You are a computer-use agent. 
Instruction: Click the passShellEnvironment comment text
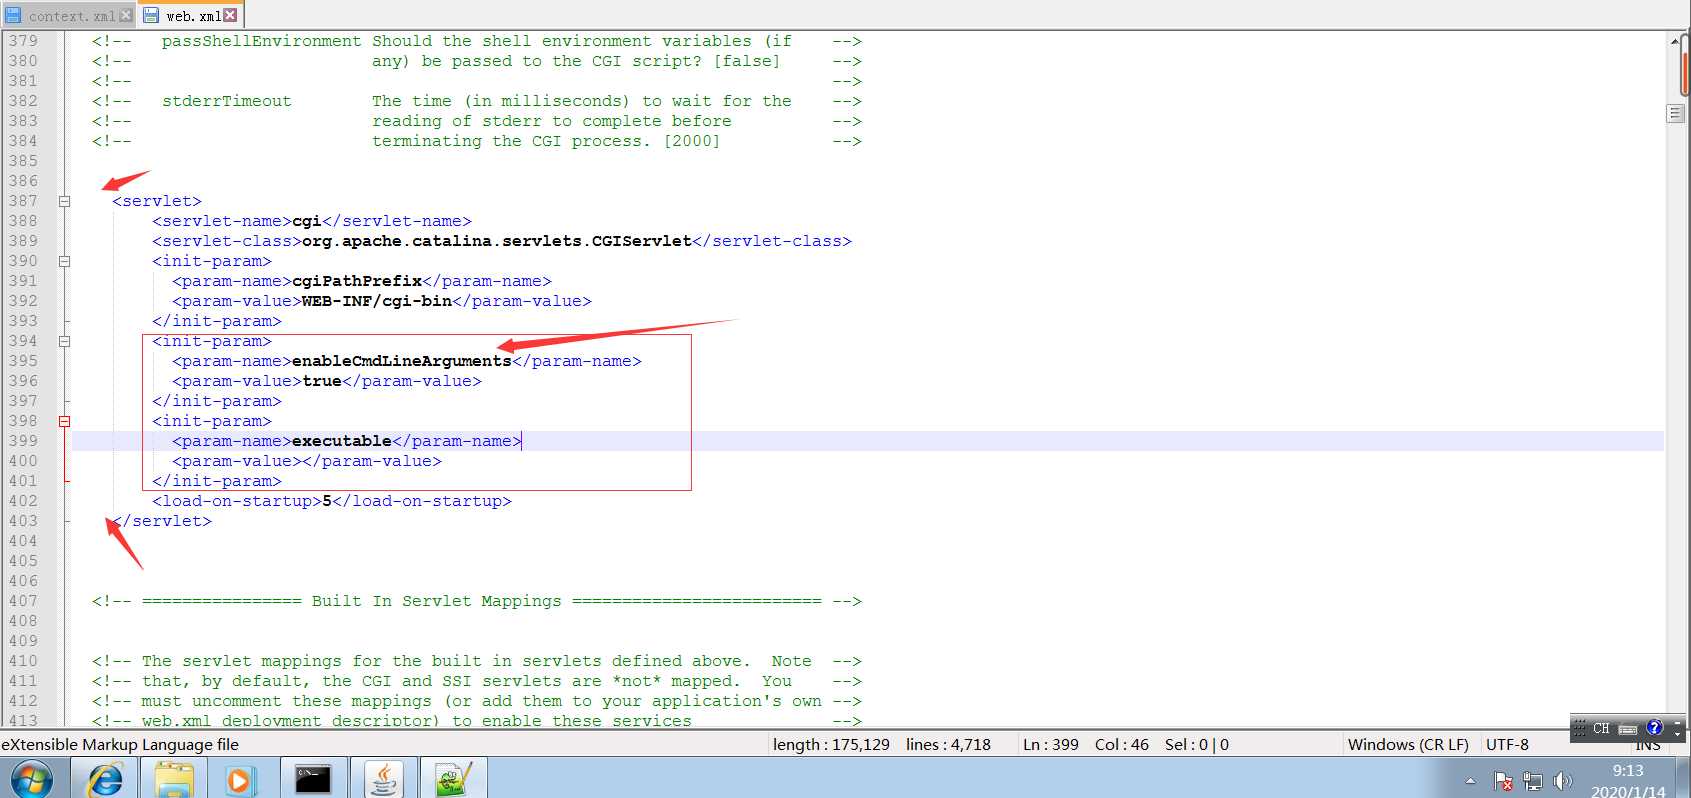(x=262, y=41)
